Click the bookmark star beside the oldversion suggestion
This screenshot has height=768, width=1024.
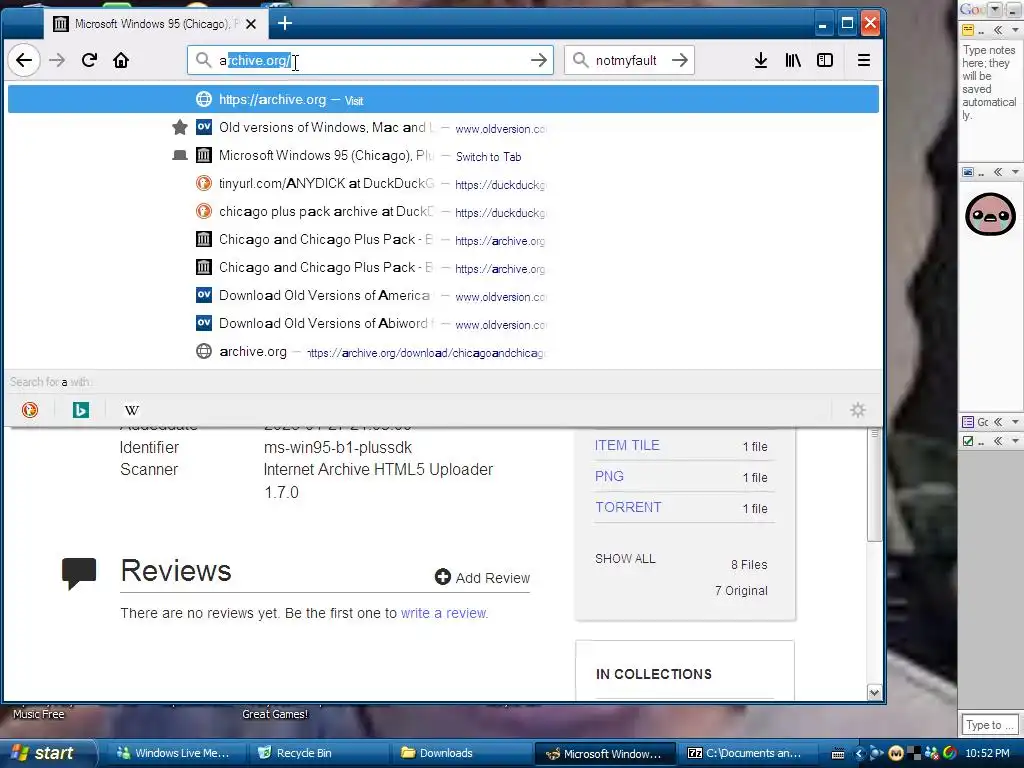(180, 127)
